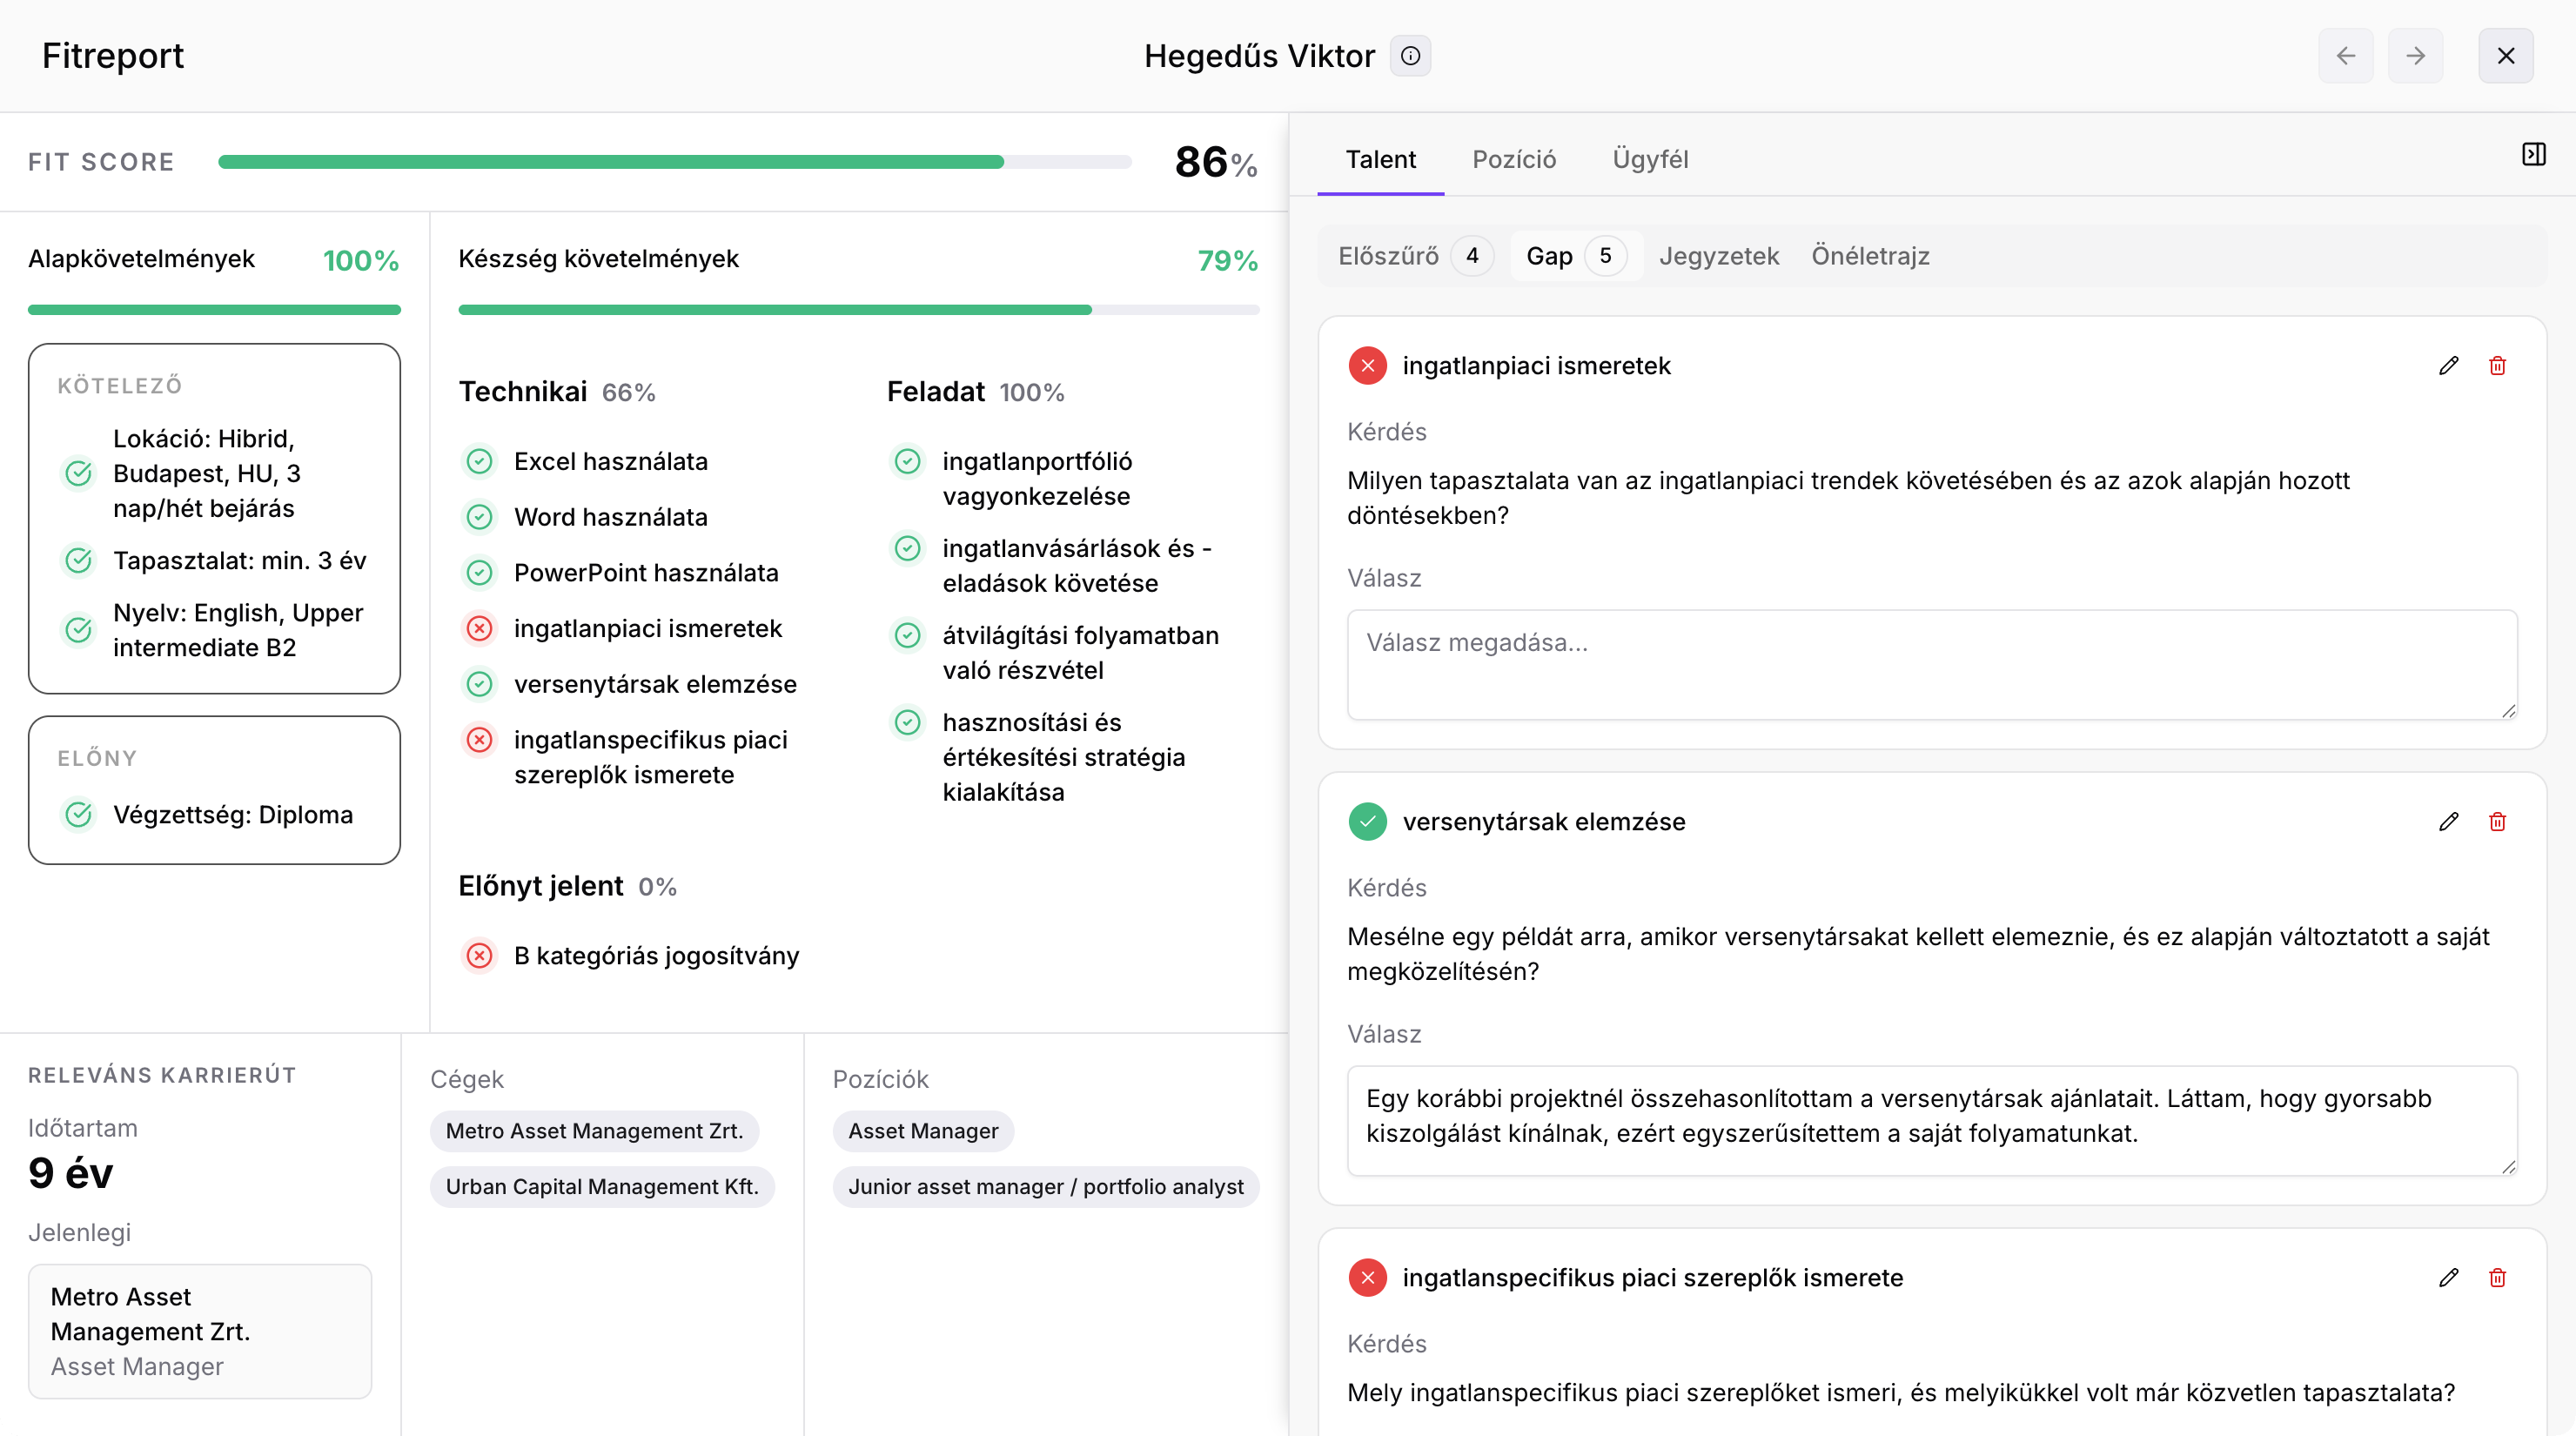Delete the ingatlanpiaci ismeretek gap card
Screen dimensions: 2576x1436
2497,366
